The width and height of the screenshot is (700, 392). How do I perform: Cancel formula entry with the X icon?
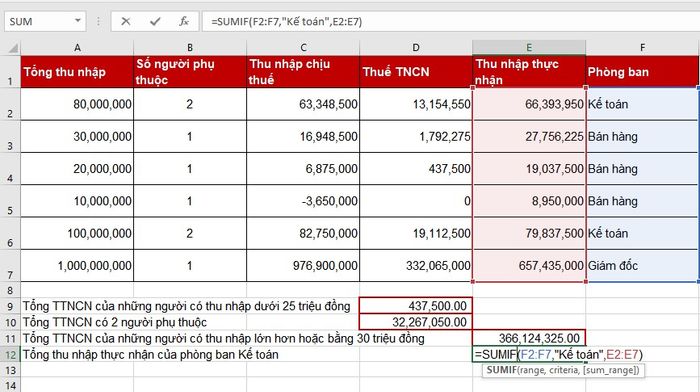click(x=126, y=21)
